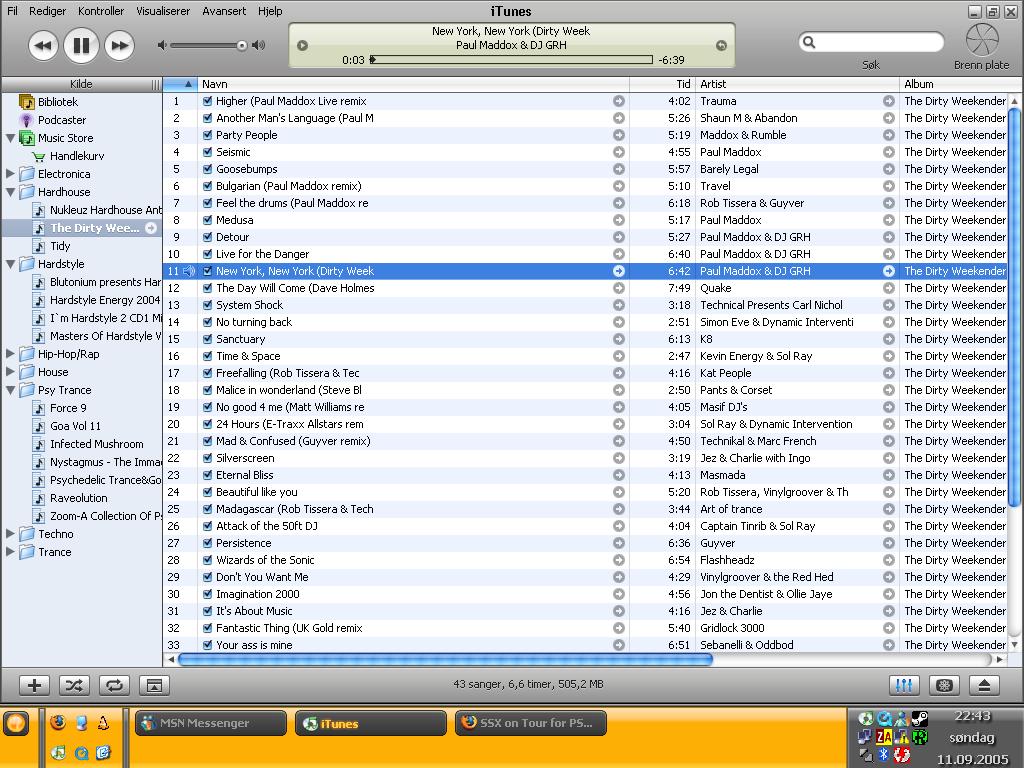Expand the House folder

point(10,372)
